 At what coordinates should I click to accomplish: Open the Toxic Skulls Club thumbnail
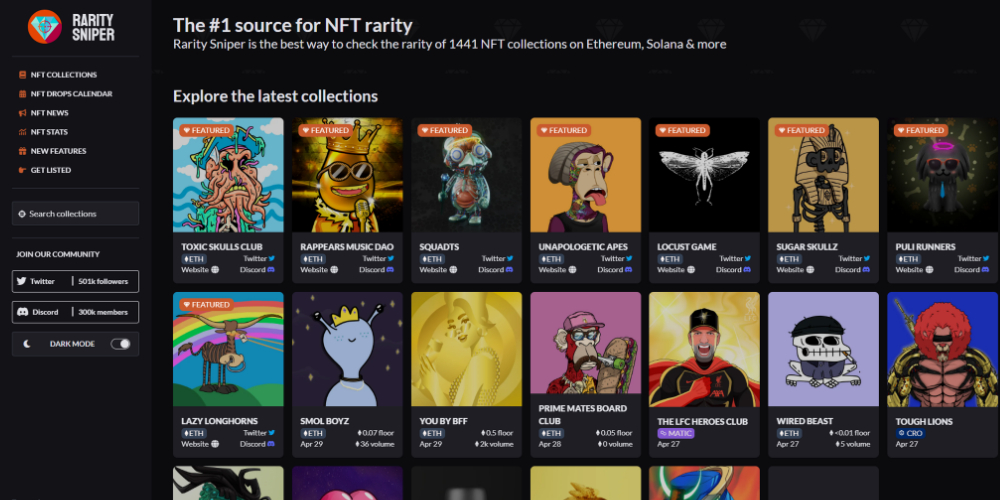228,175
